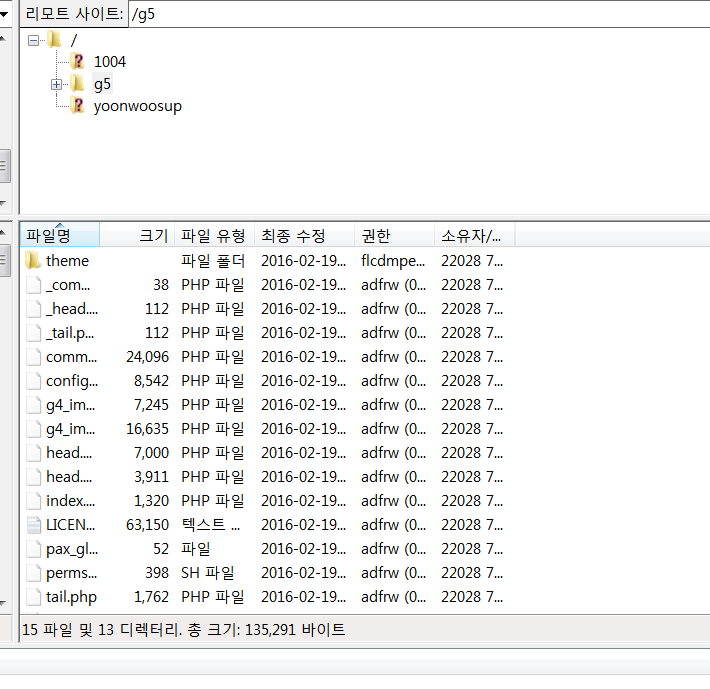The width and height of the screenshot is (710, 689).
Task: Sort by 최종 수정 column header
Action: (304, 235)
